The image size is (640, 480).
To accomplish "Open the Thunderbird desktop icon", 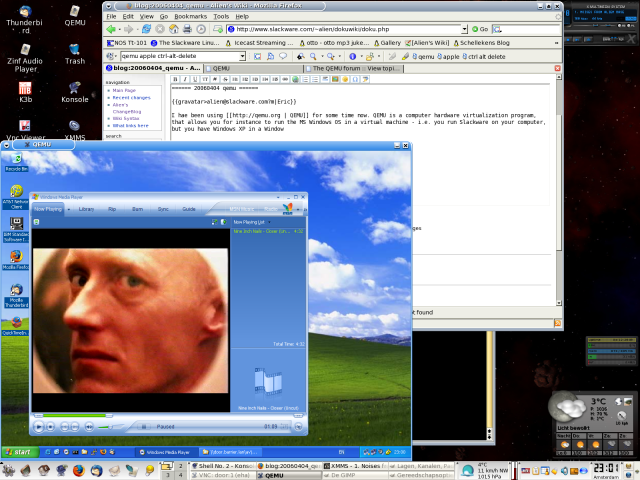I will [24, 19].
